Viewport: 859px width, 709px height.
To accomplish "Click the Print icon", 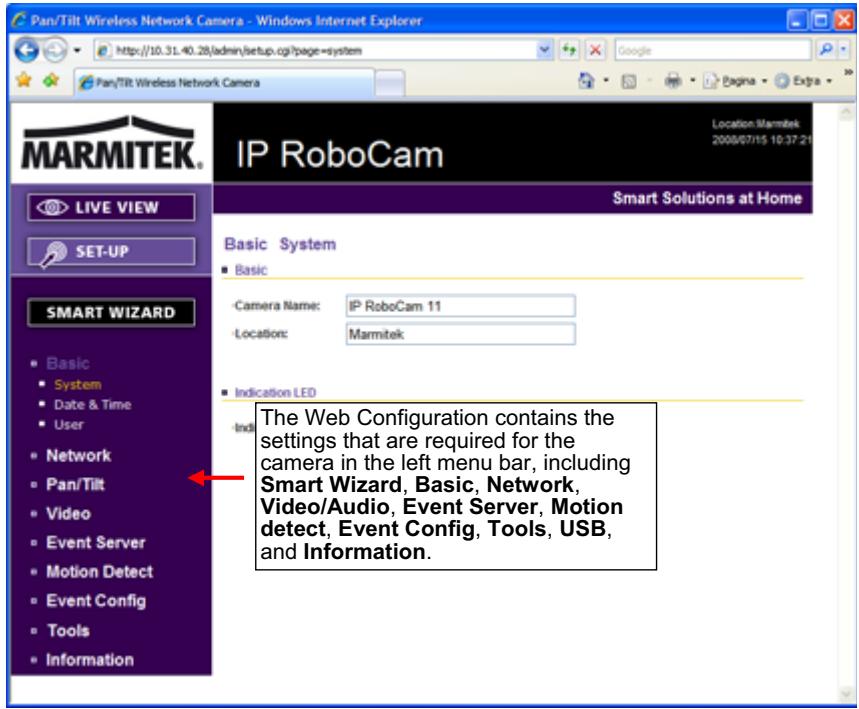I will [x=673, y=82].
